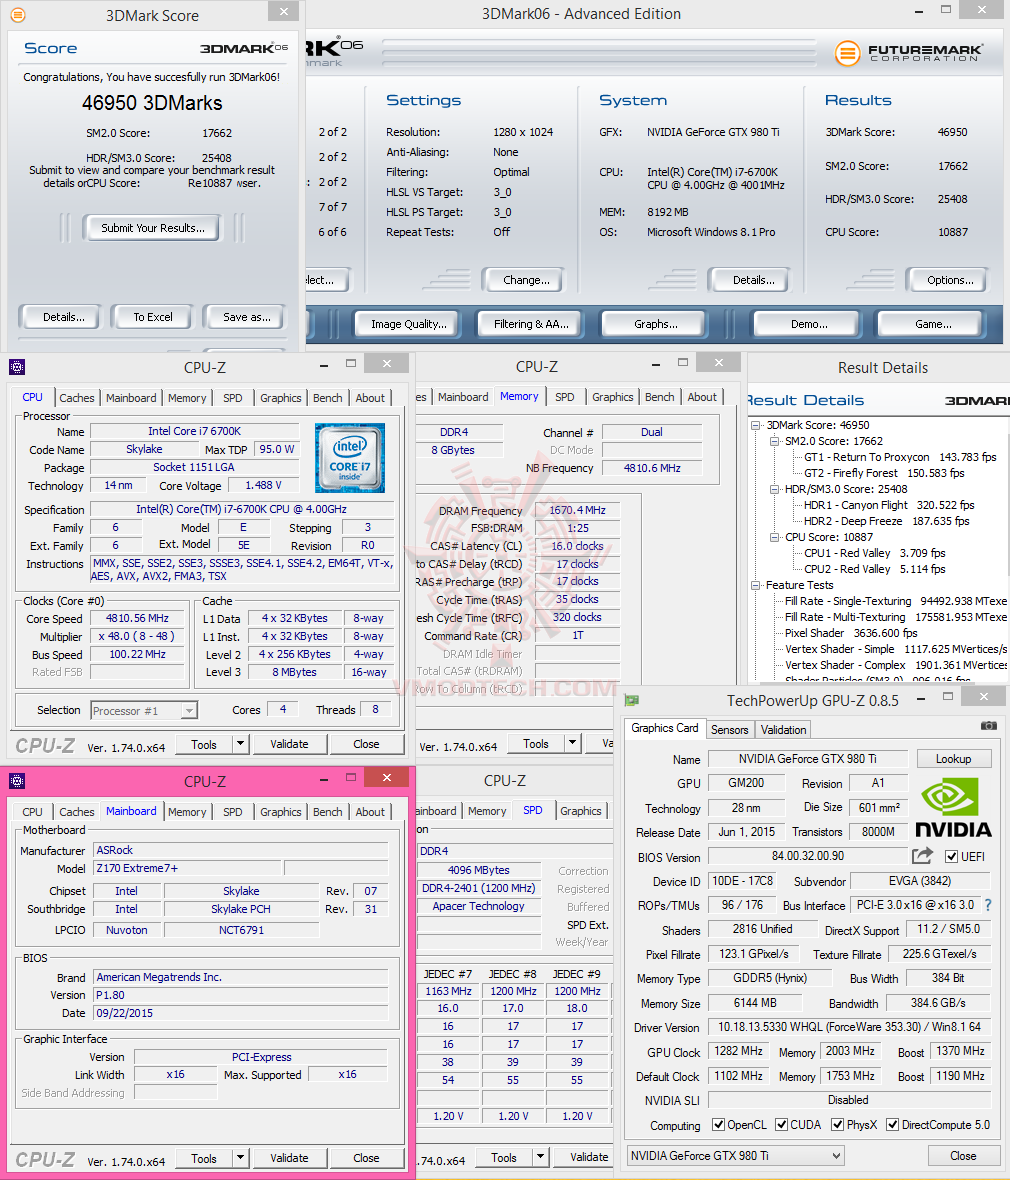The width and height of the screenshot is (1010, 1180).
Task: Switch to Bench tab in CPU-Z CPU window
Action: coord(327,398)
